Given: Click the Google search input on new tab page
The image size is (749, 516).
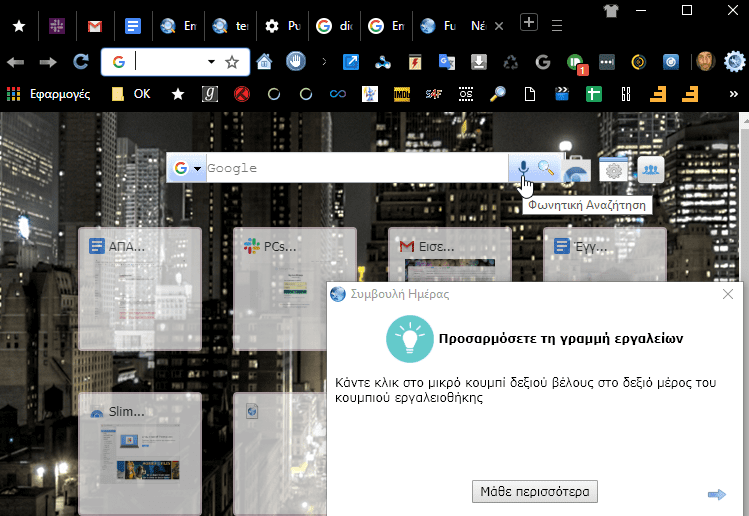Looking at the screenshot, I should tap(357, 168).
